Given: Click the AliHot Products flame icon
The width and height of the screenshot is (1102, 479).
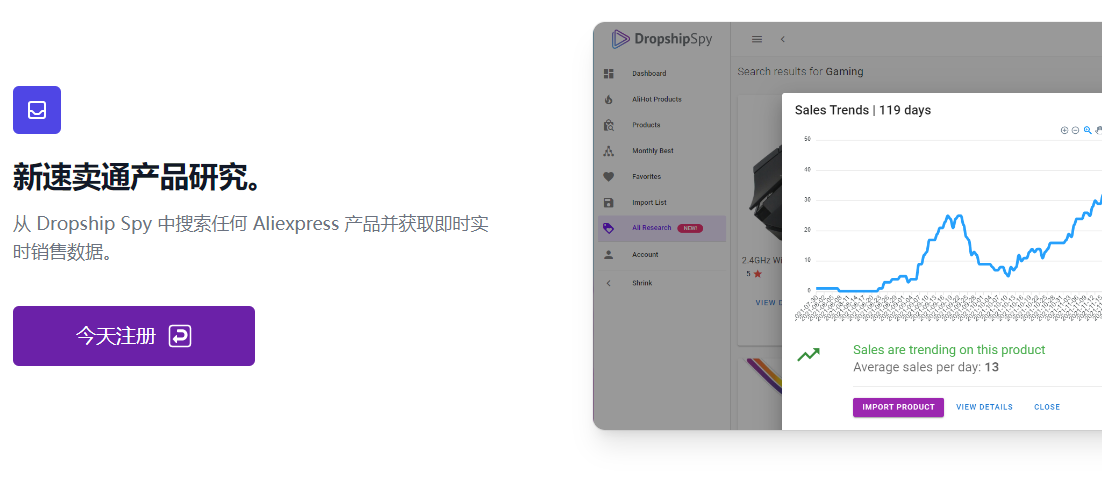Looking at the screenshot, I should tap(609, 99).
